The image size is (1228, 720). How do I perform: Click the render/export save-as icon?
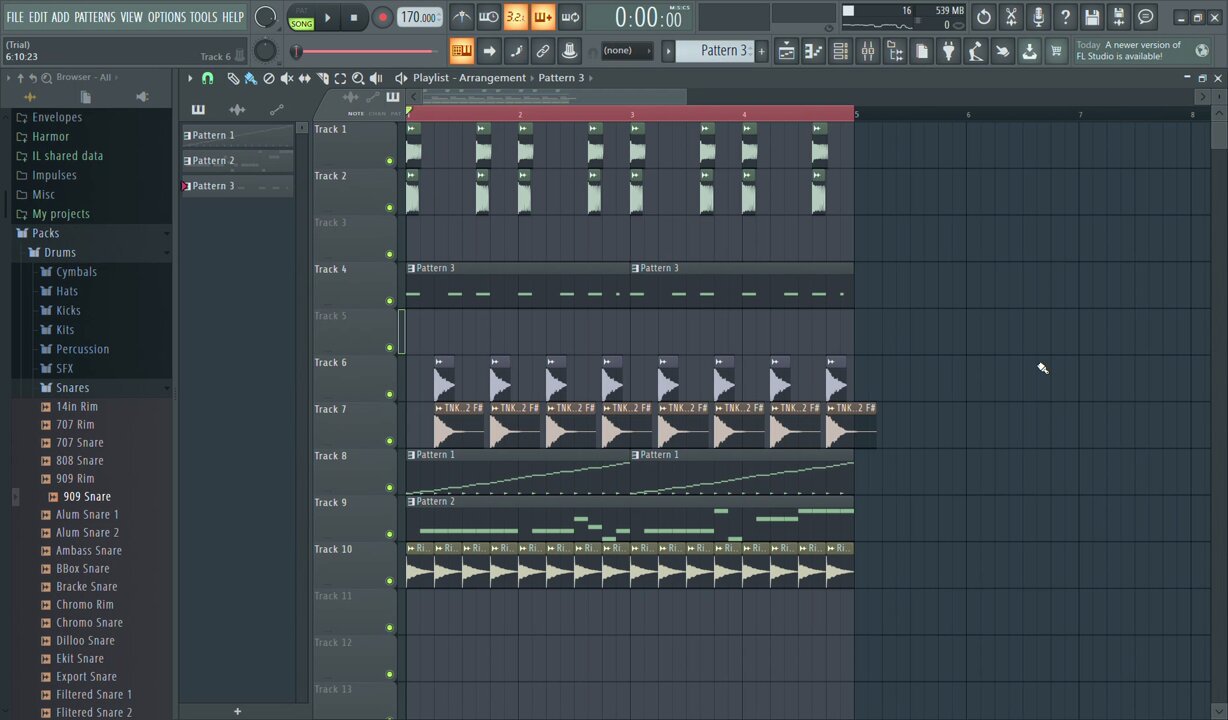(1119, 17)
